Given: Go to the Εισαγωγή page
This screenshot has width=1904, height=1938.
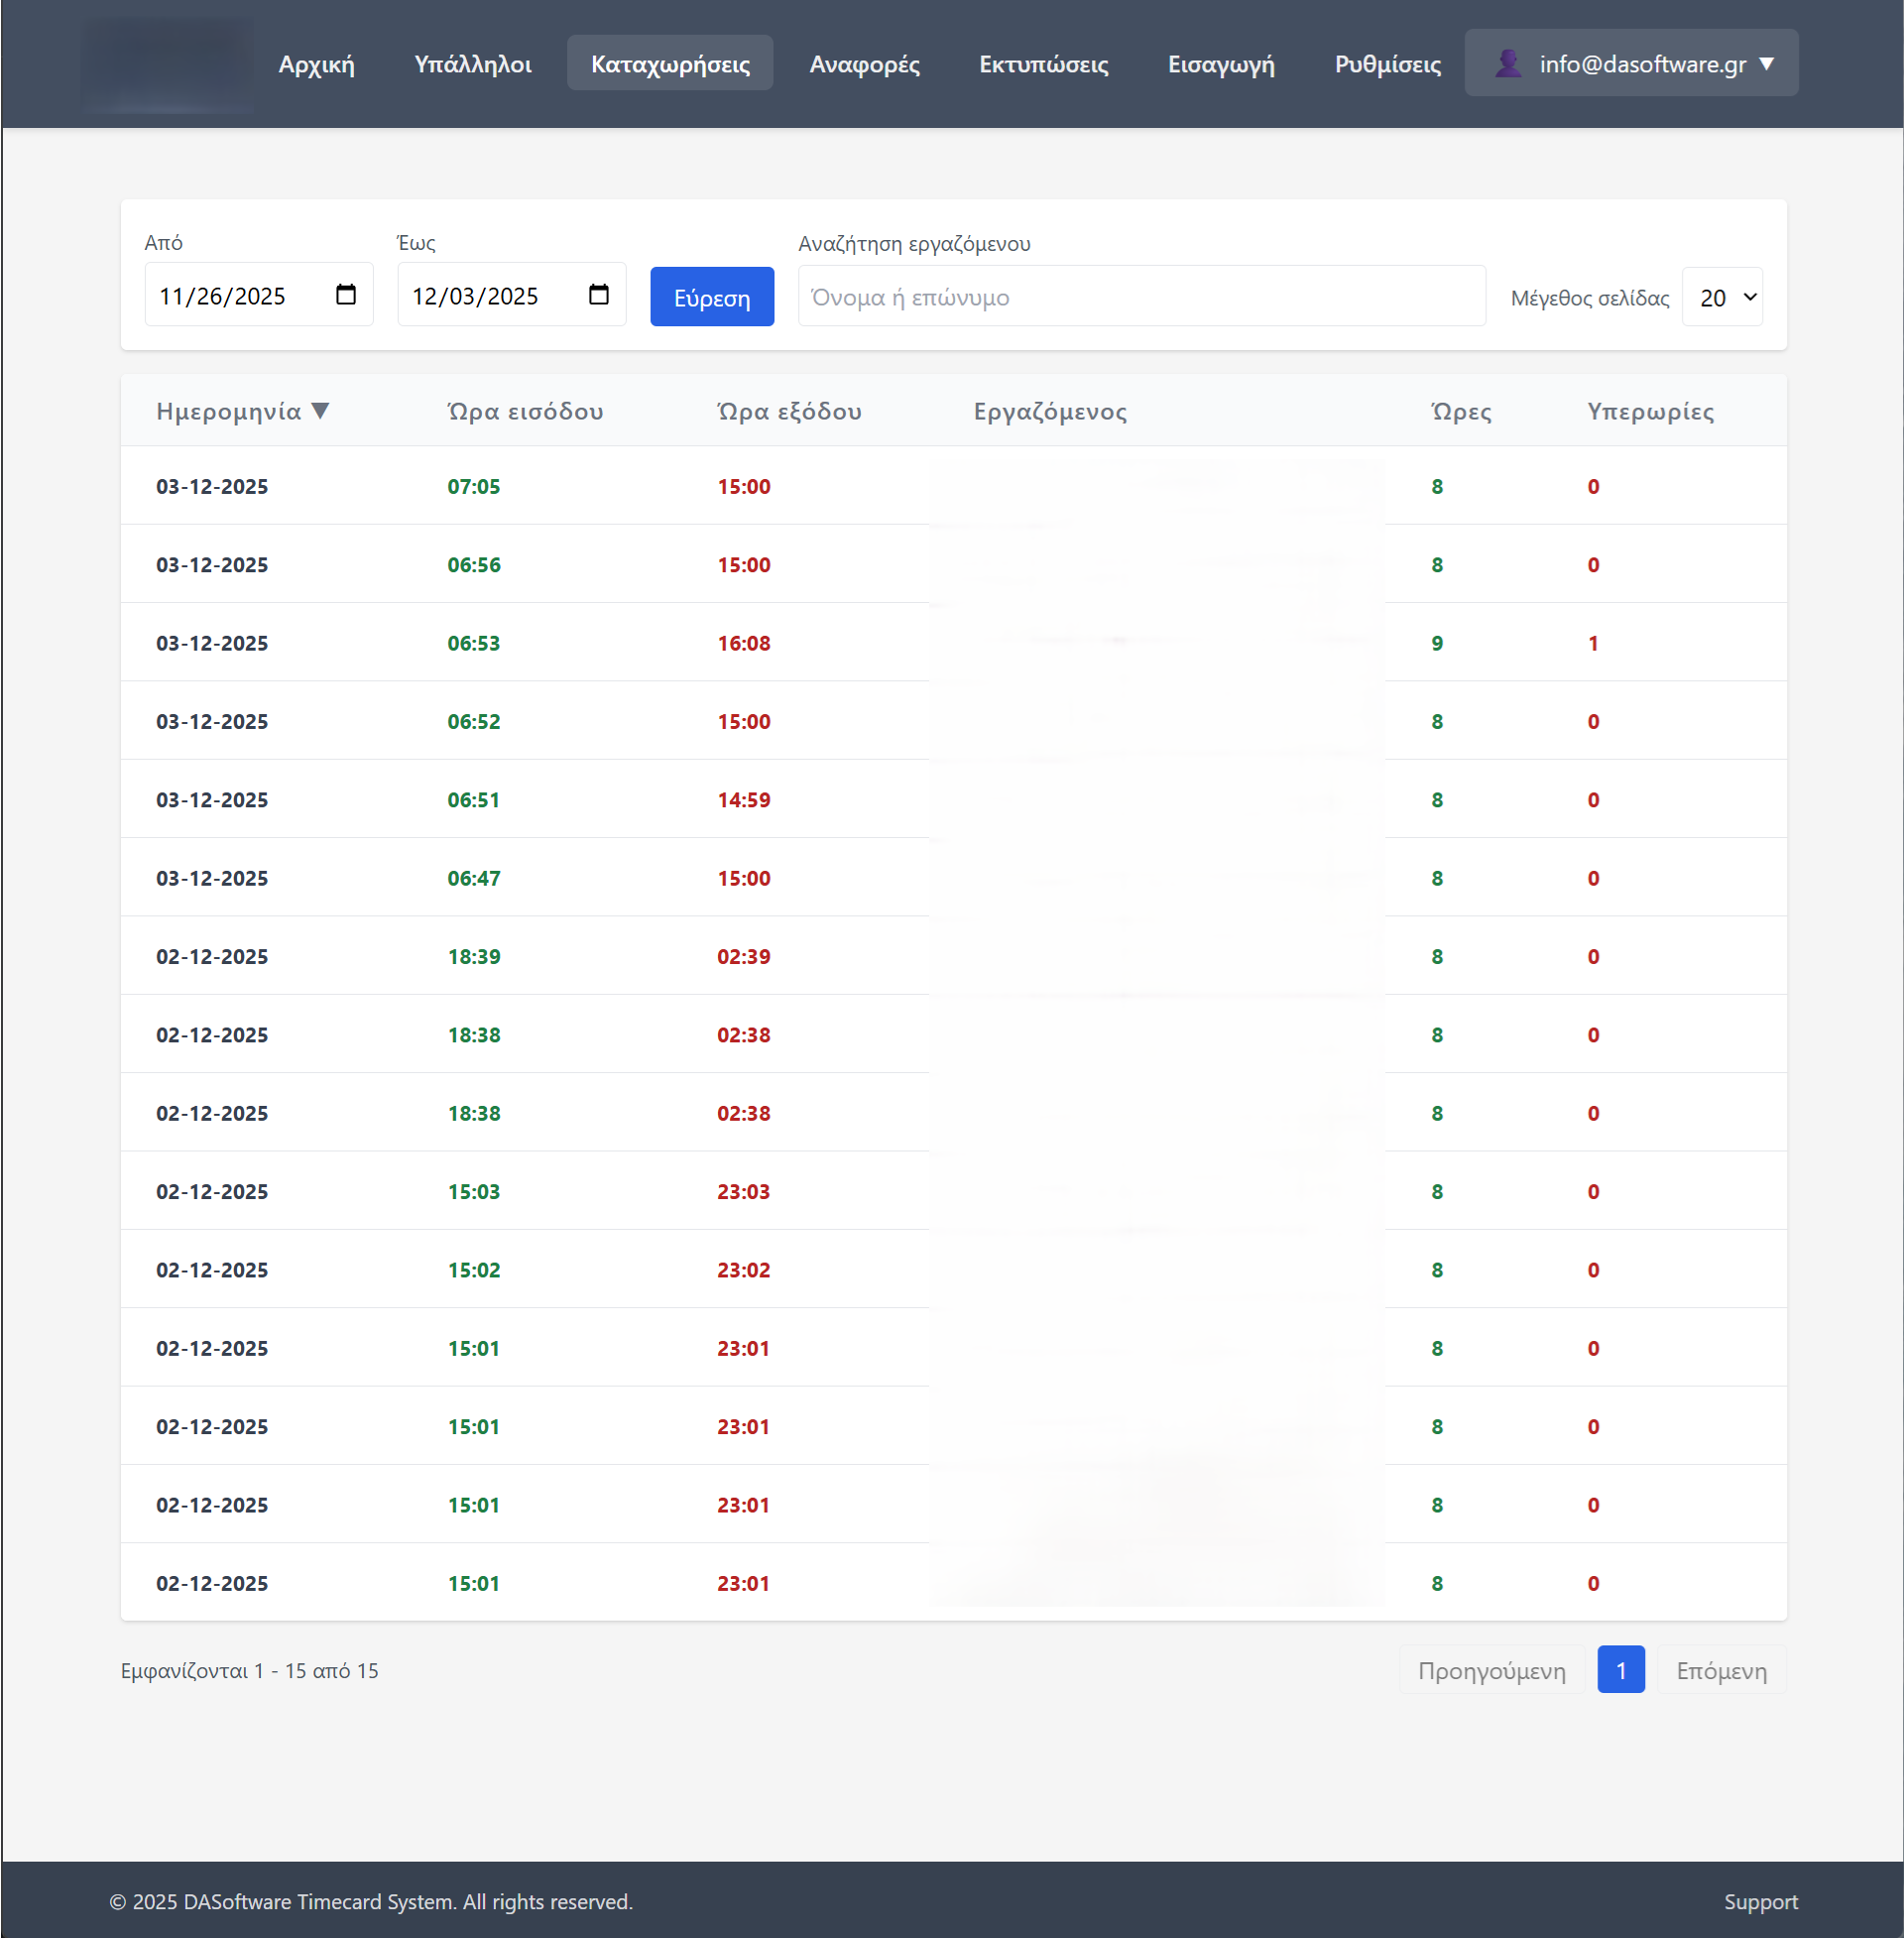Looking at the screenshot, I should [1220, 63].
